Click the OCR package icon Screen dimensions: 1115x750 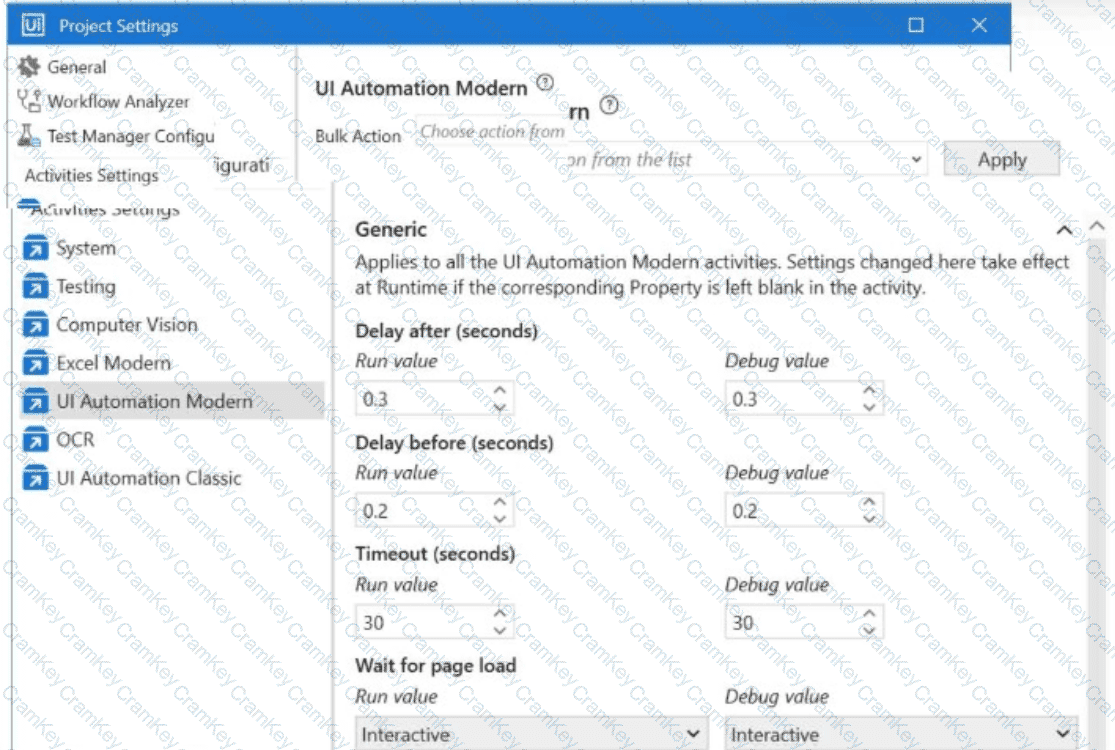[x=36, y=440]
